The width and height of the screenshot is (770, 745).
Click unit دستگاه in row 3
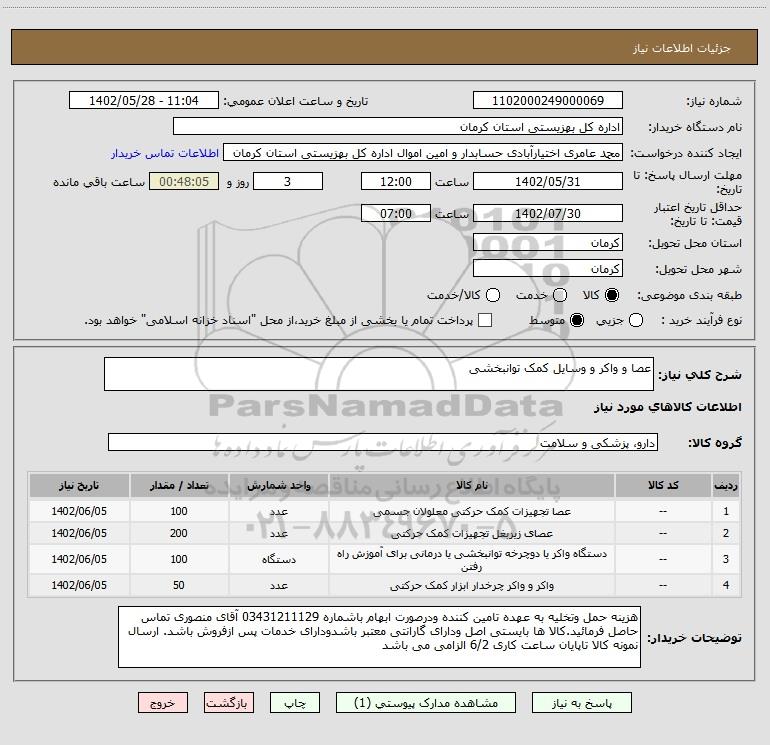pyautogui.click(x=278, y=559)
